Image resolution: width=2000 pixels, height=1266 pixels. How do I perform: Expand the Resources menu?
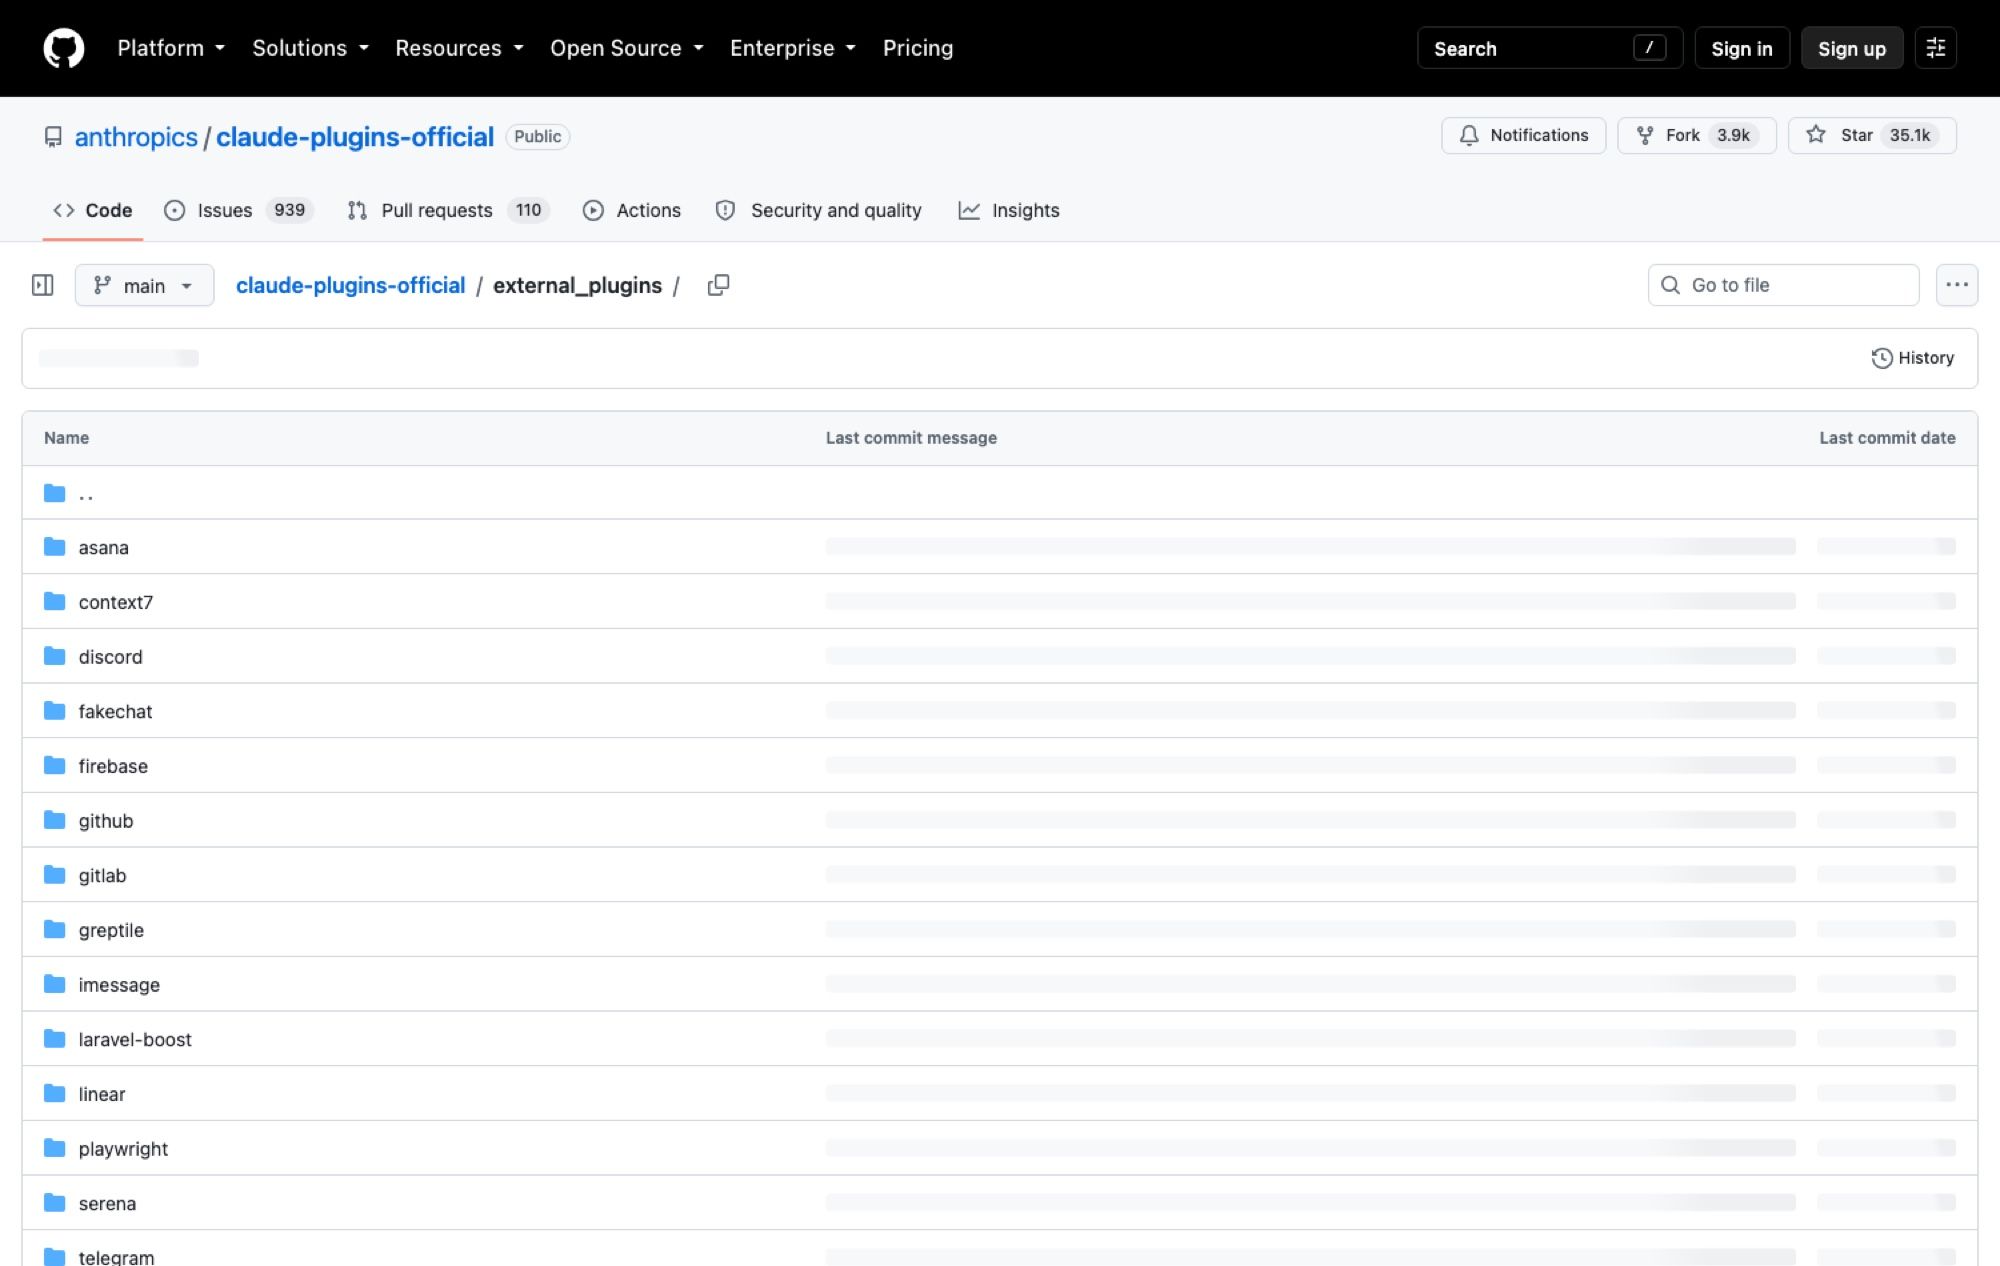pyautogui.click(x=459, y=48)
